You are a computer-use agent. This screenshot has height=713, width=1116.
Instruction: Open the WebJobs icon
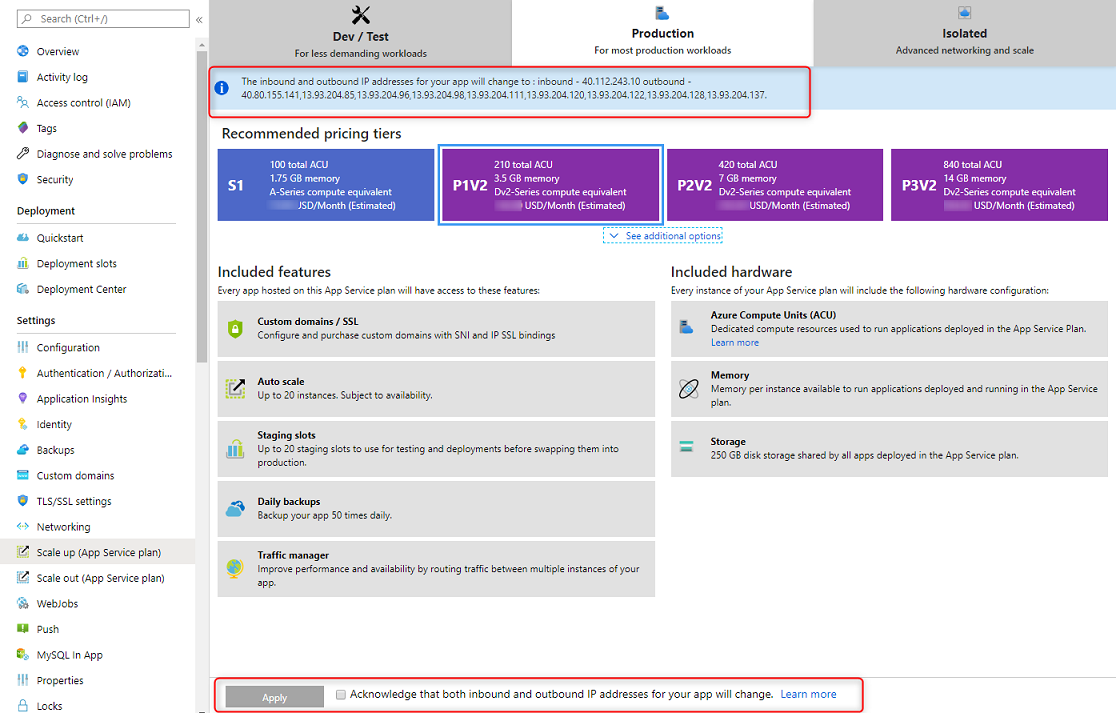pyautogui.click(x=23, y=604)
